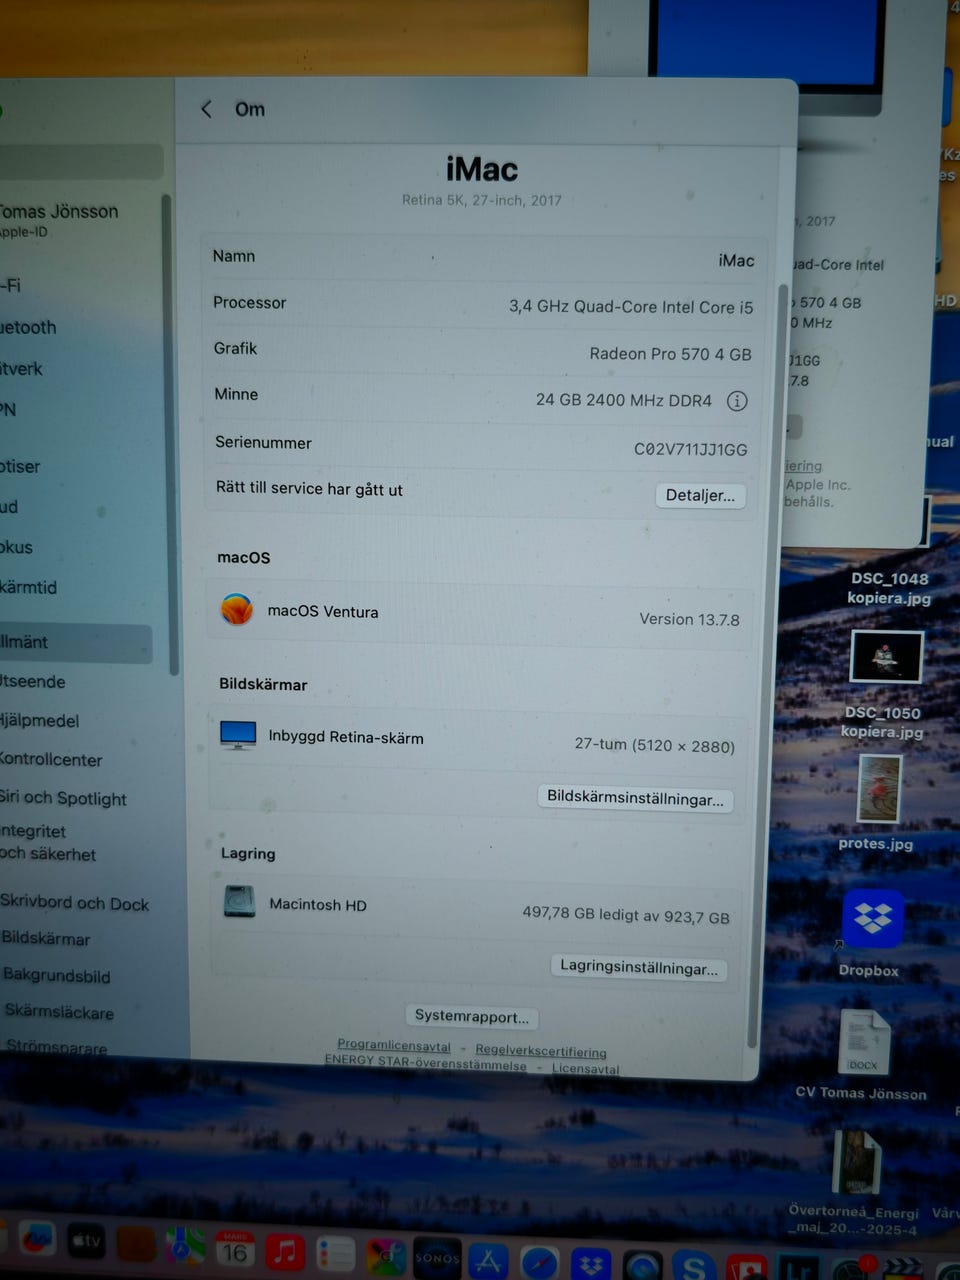The image size is (960, 1280).
Task: Click processor value 3,4 GHz Quad-Core Intel Core i5
Action: click(631, 307)
